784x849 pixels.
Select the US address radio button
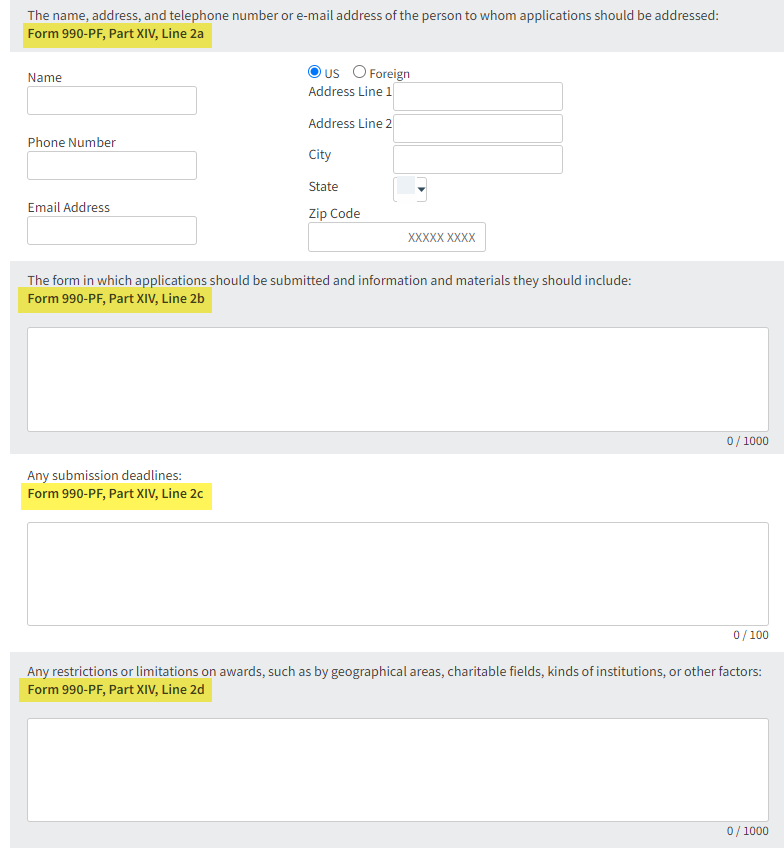(x=315, y=73)
